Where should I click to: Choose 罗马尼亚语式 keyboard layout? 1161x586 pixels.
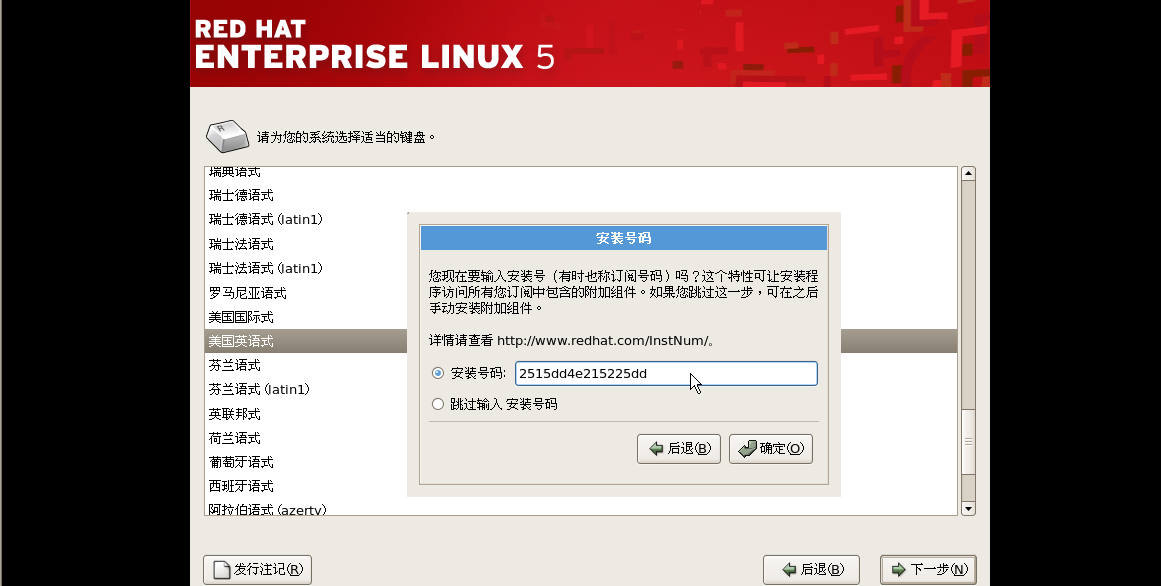[x=247, y=293]
